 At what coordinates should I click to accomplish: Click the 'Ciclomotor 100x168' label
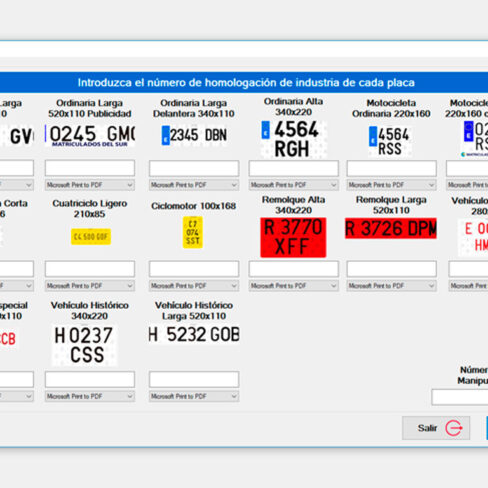[x=194, y=206]
